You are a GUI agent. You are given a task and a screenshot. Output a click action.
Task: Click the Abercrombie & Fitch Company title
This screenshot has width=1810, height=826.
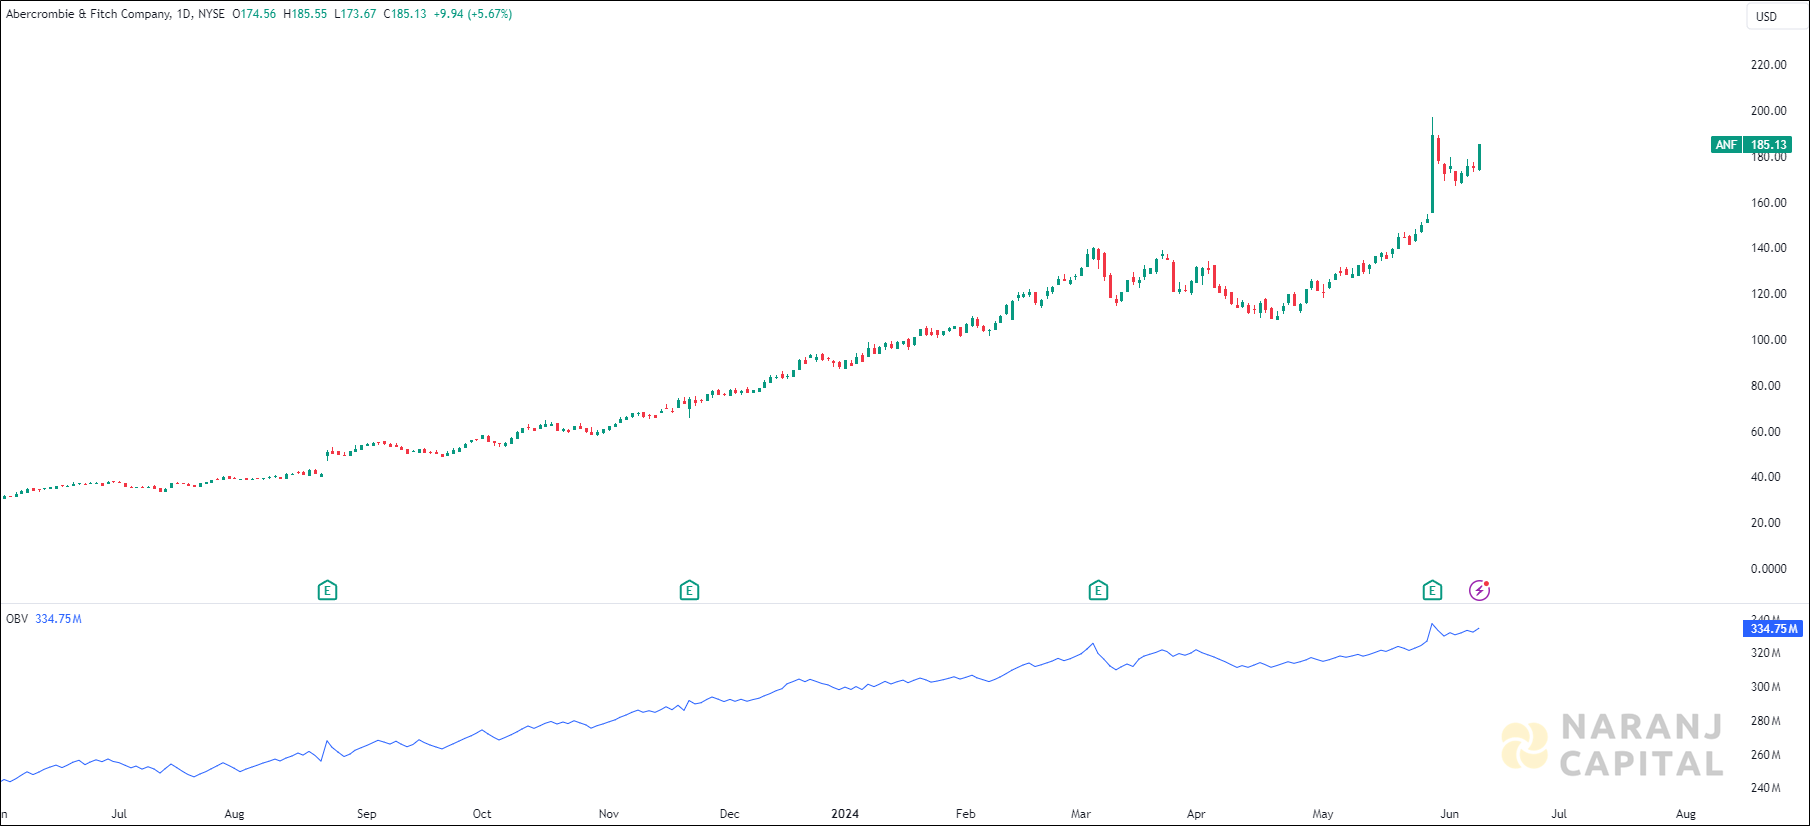88,14
